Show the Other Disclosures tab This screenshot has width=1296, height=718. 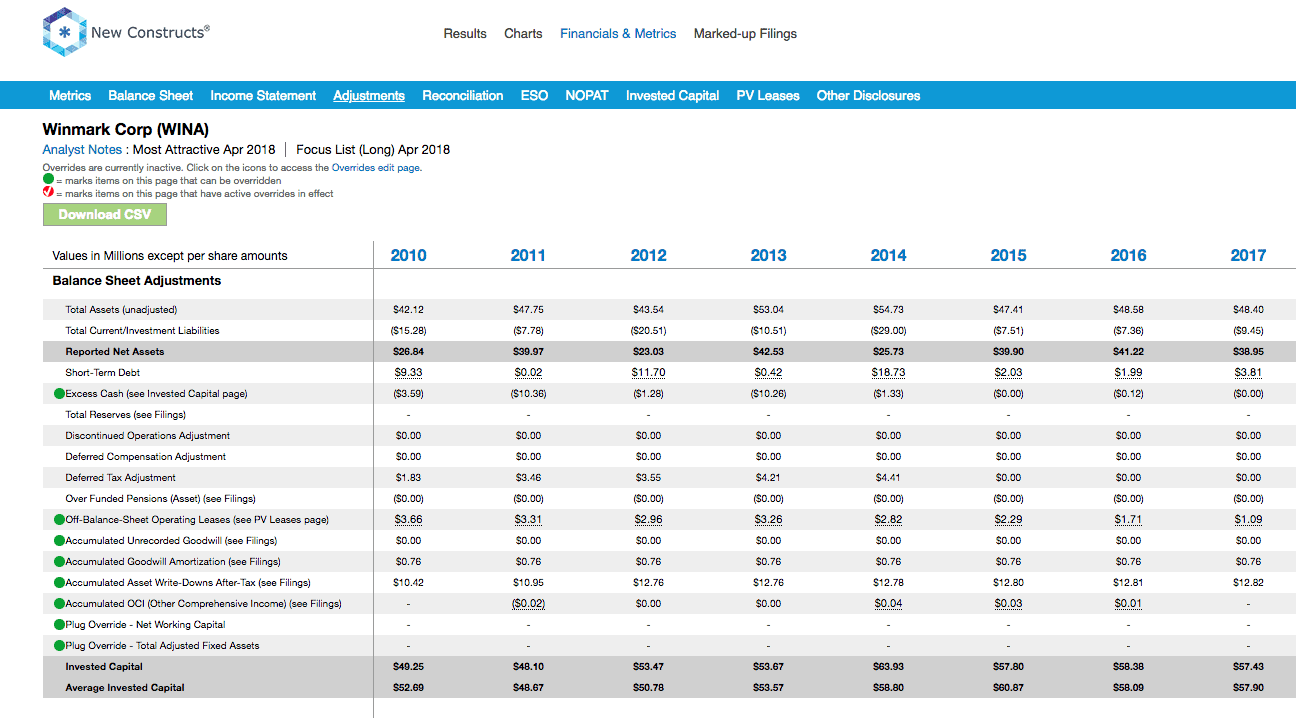[x=868, y=96]
